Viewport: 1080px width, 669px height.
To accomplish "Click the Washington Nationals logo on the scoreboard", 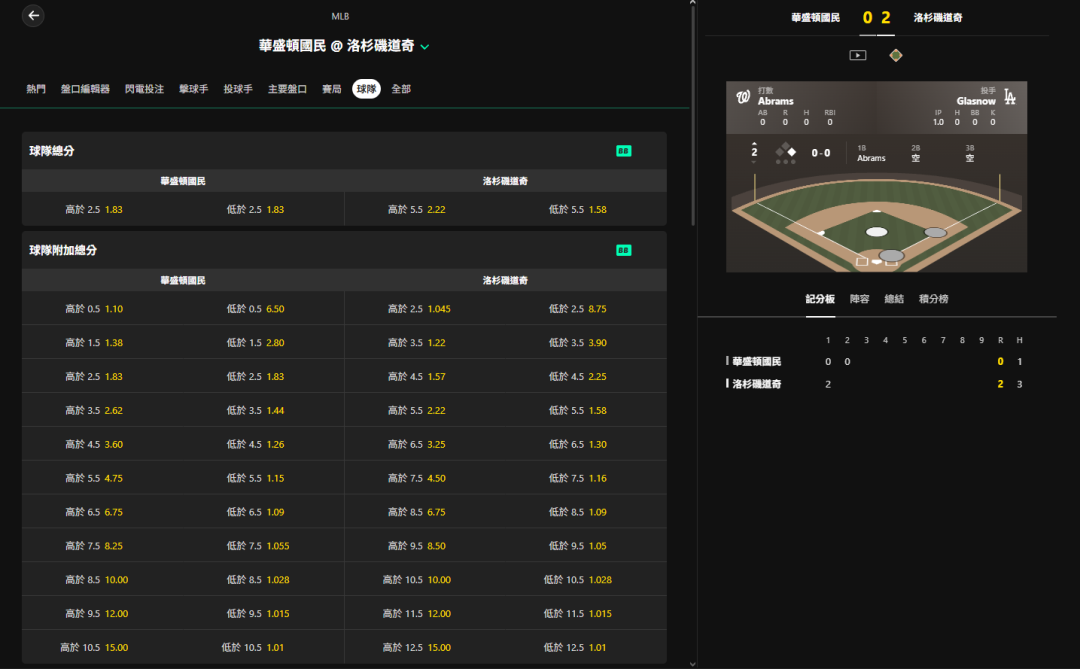I will (742, 97).
